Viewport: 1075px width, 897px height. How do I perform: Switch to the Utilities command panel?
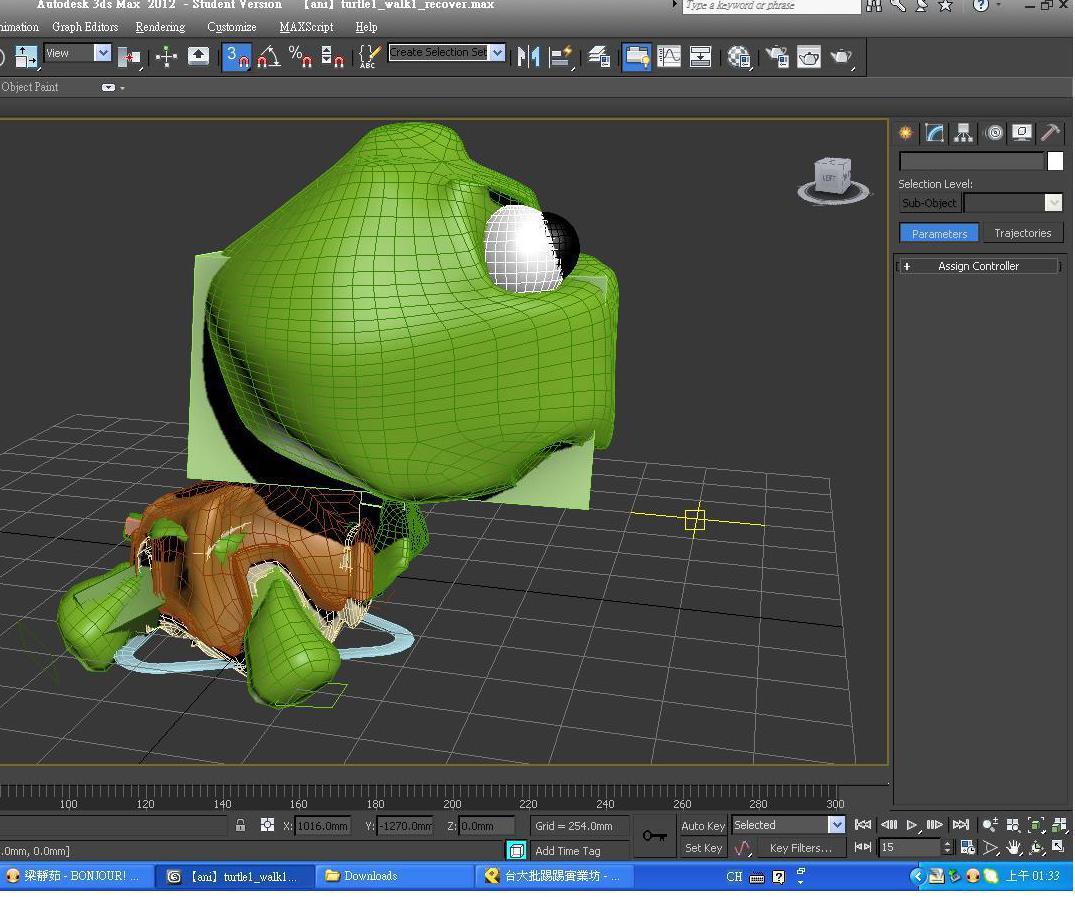click(x=1050, y=132)
